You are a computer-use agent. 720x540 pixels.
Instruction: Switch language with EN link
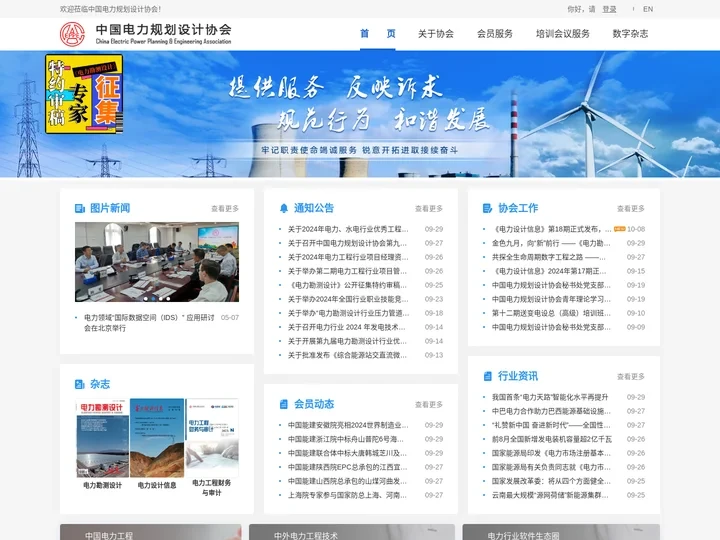click(648, 9)
